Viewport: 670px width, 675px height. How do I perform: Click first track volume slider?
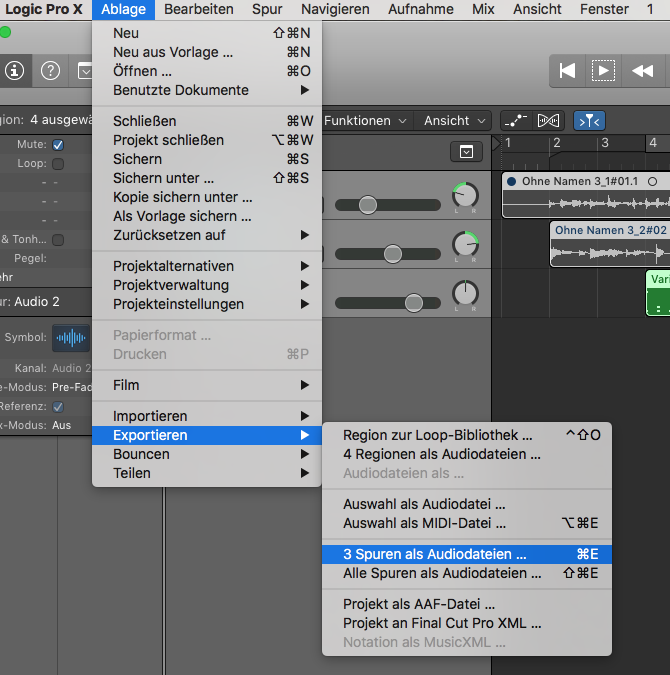[388, 205]
